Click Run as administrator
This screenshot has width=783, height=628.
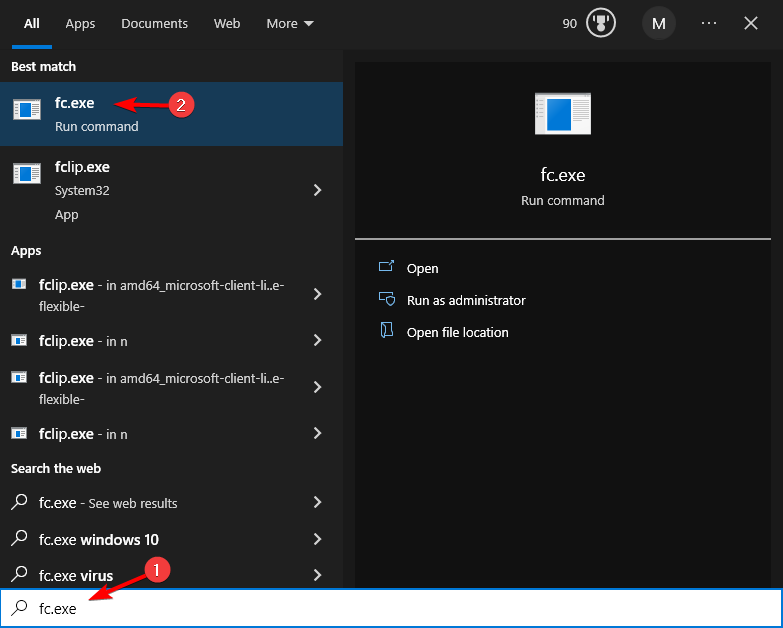(x=466, y=301)
